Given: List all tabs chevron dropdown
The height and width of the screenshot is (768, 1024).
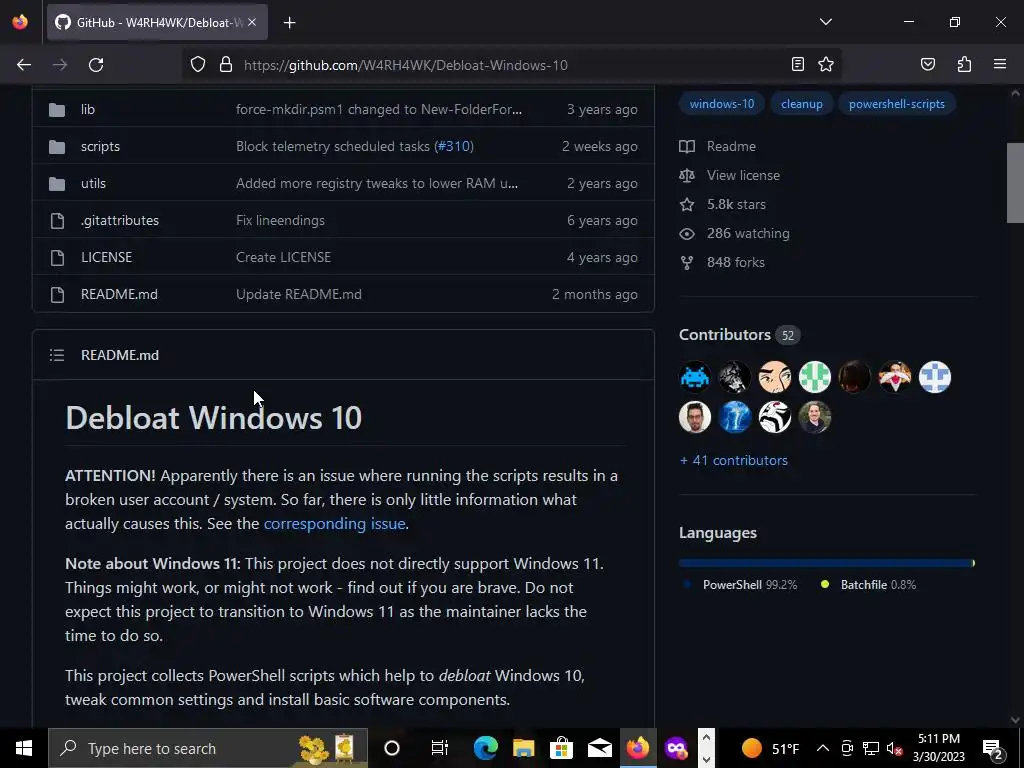Looking at the screenshot, I should (x=826, y=22).
